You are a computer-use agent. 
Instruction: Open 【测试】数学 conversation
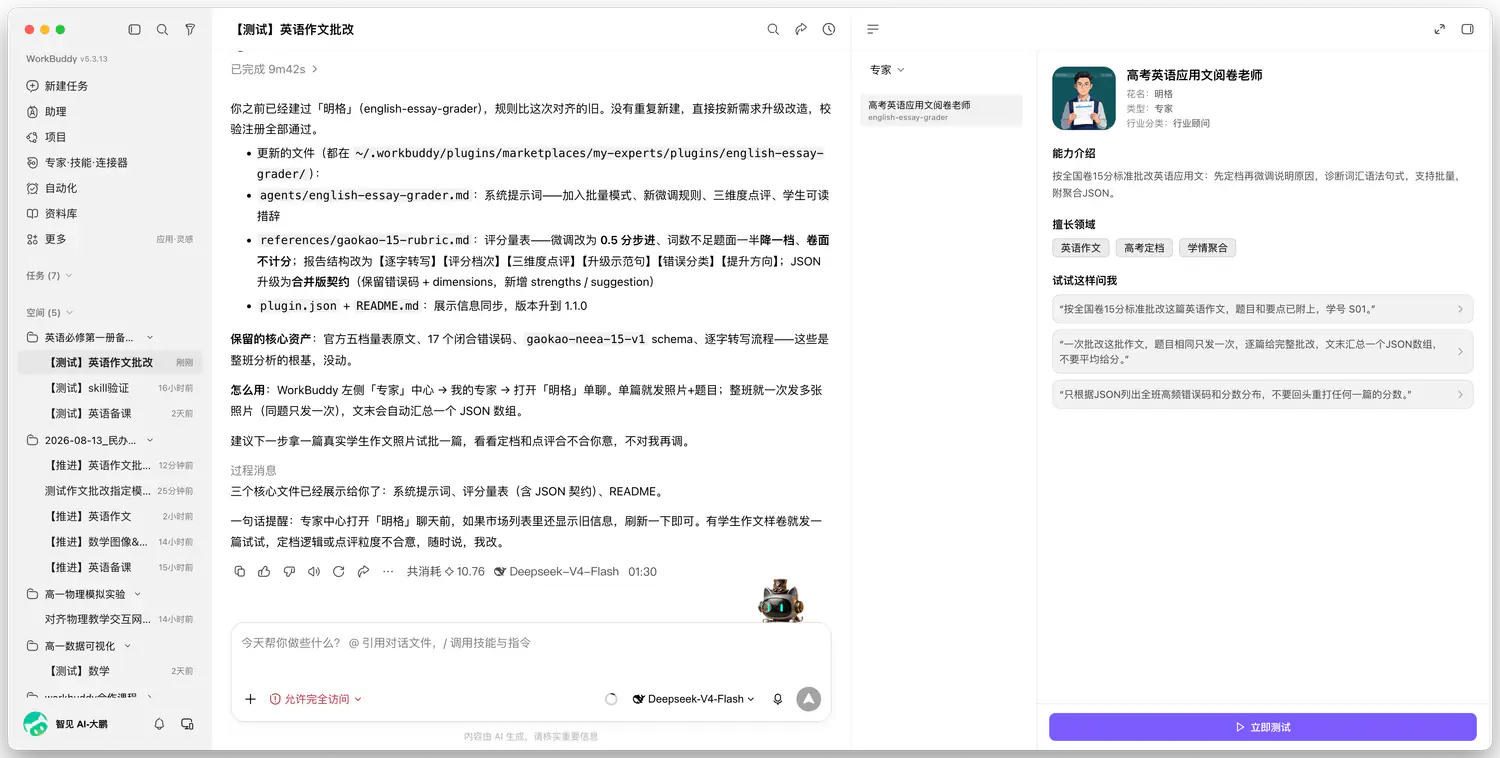click(110, 671)
